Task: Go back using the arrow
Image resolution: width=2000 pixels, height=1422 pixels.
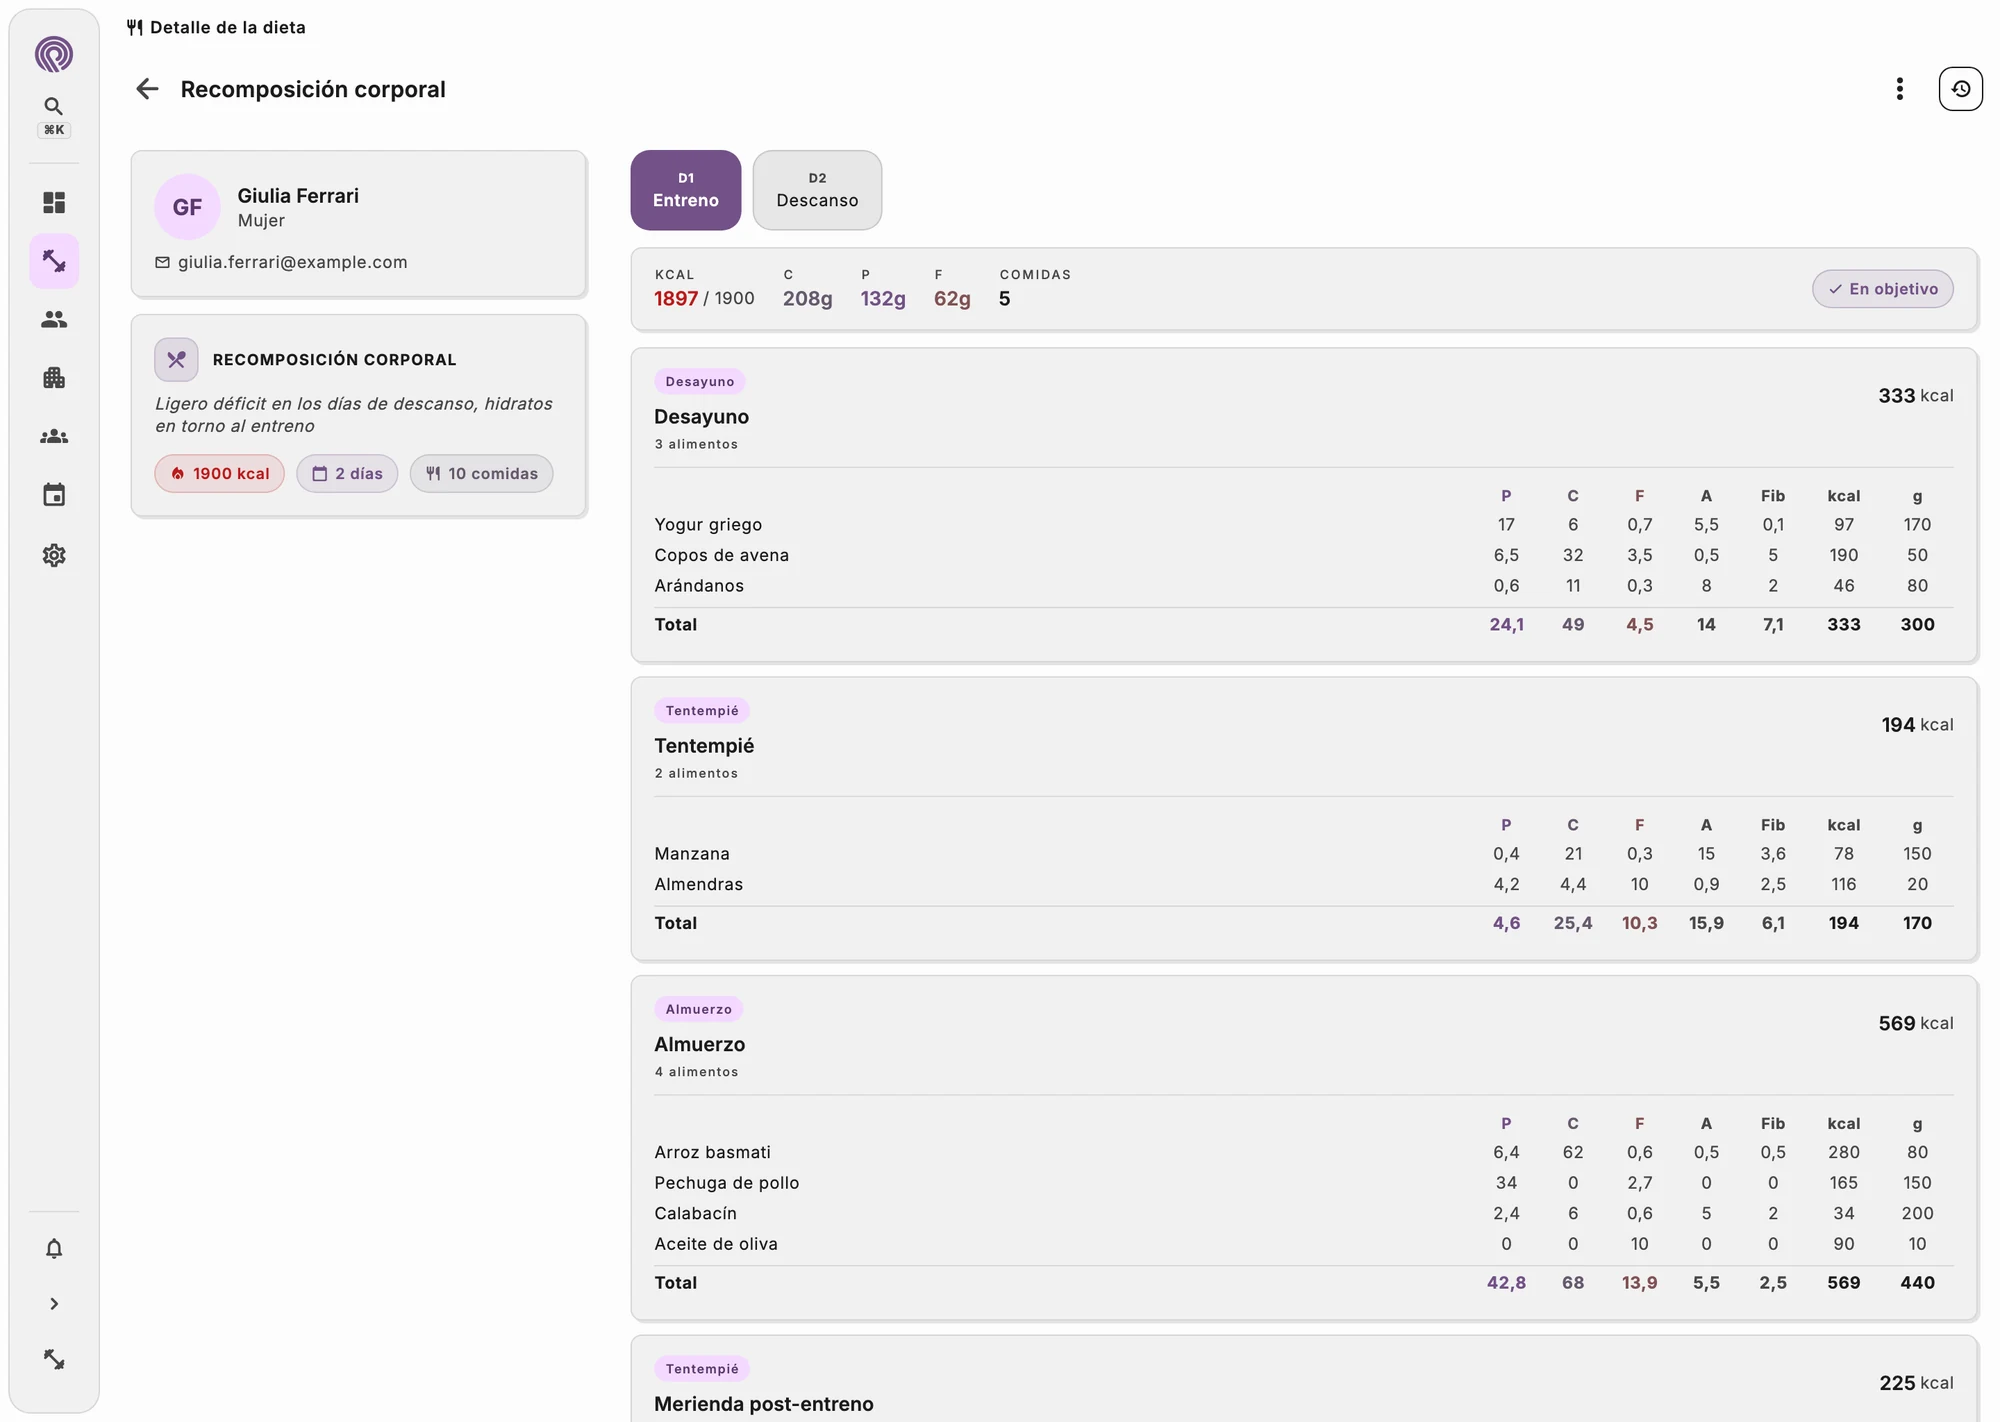Action: tap(147, 89)
